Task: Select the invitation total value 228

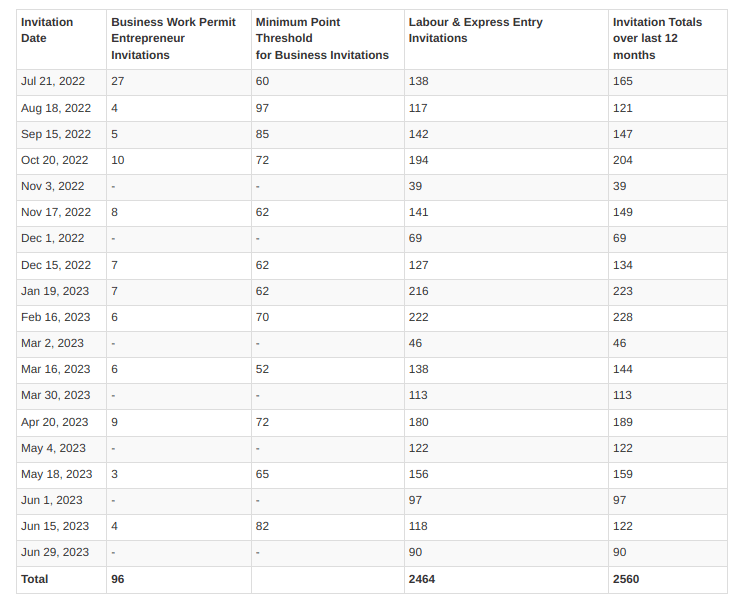Action: pyautogui.click(x=623, y=317)
